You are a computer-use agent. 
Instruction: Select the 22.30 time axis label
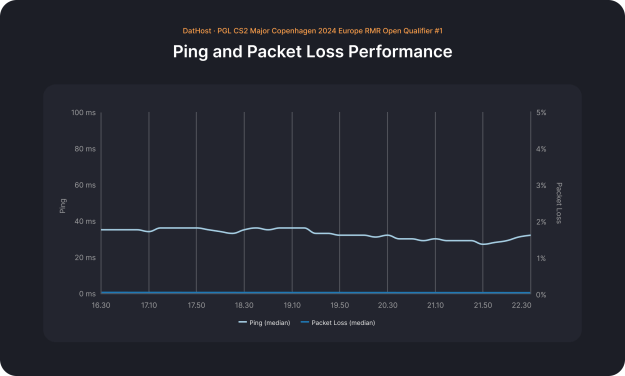(x=521, y=305)
